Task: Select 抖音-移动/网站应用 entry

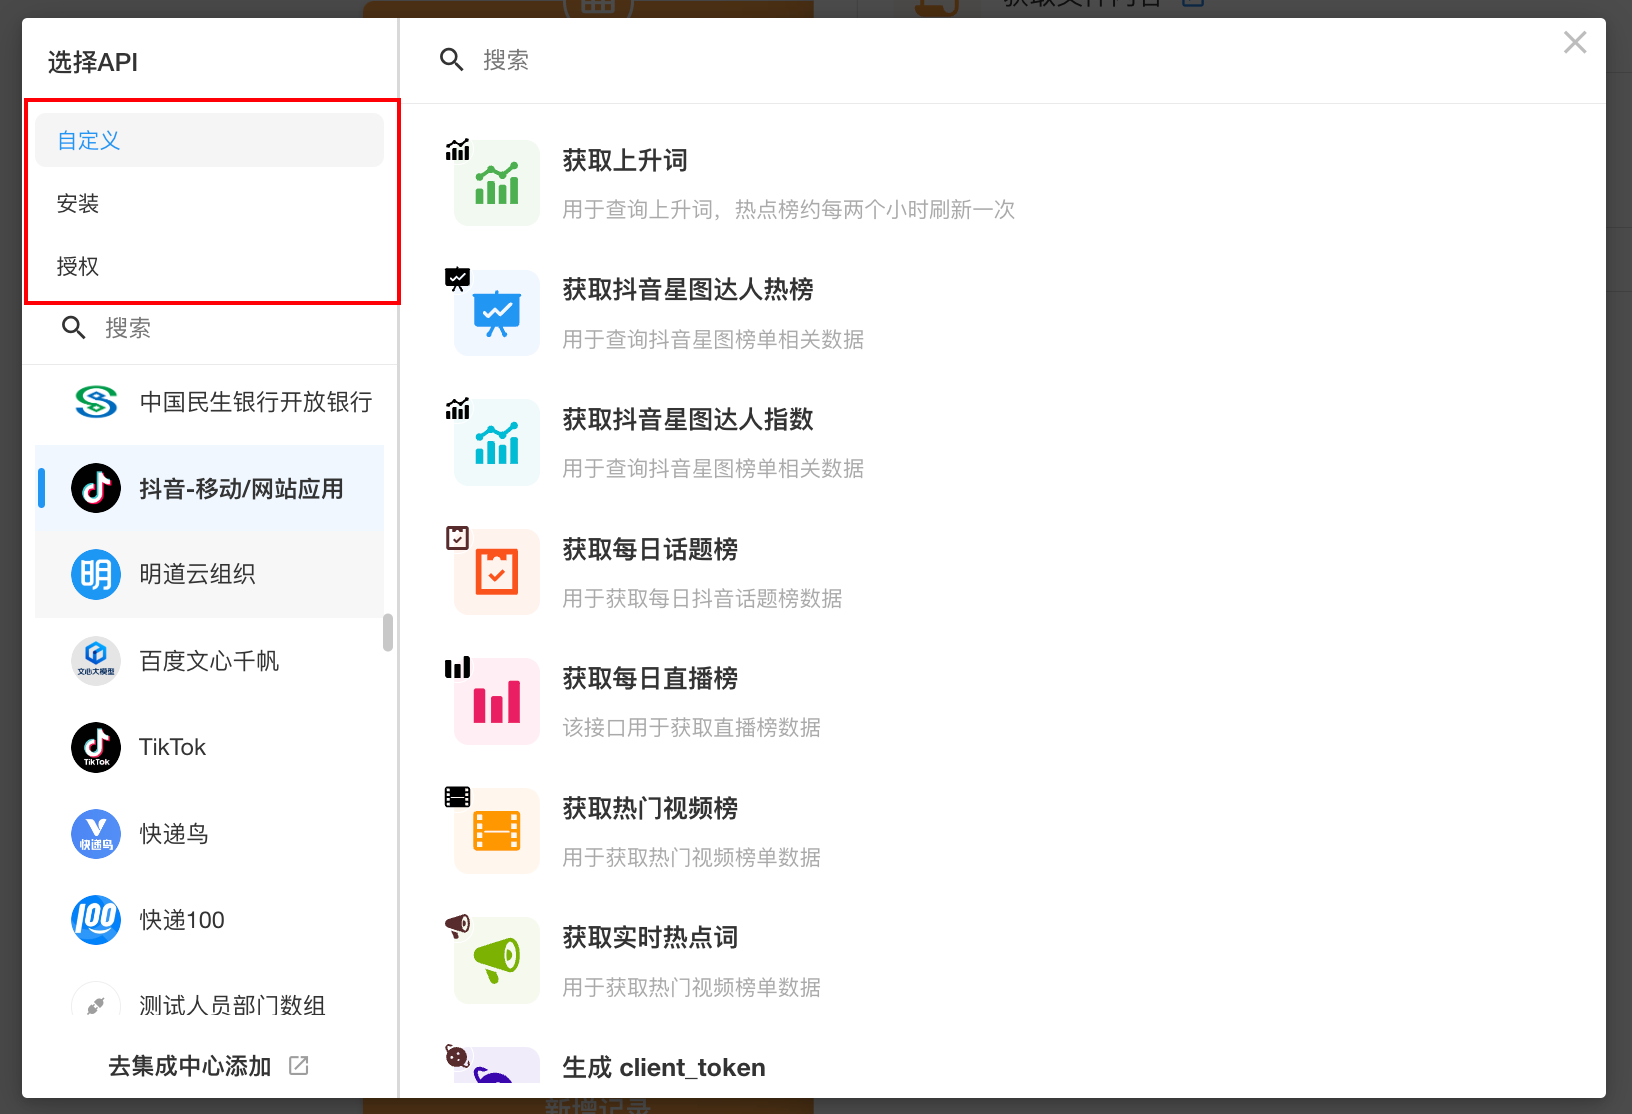Action: click(209, 488)
